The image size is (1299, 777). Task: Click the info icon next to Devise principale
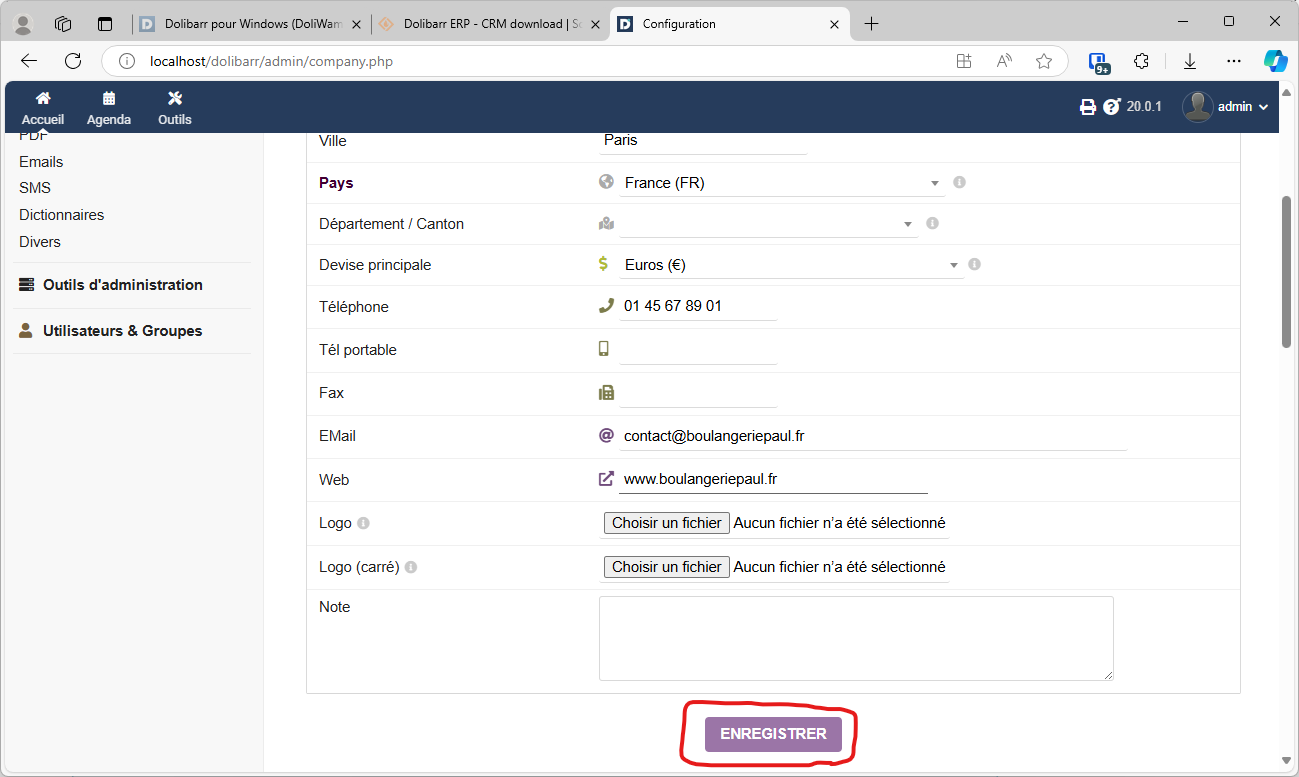click(x=974, y=265)
